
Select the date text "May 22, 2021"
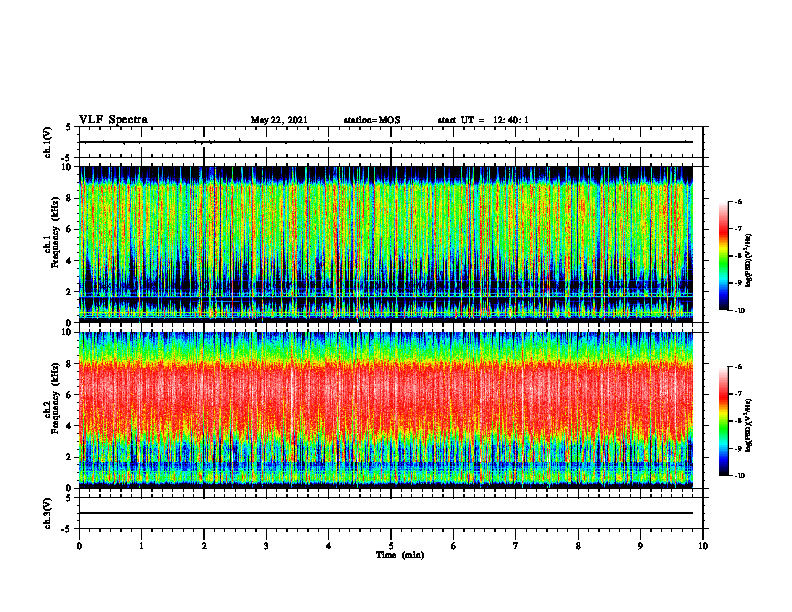click(x=279, y=120)
